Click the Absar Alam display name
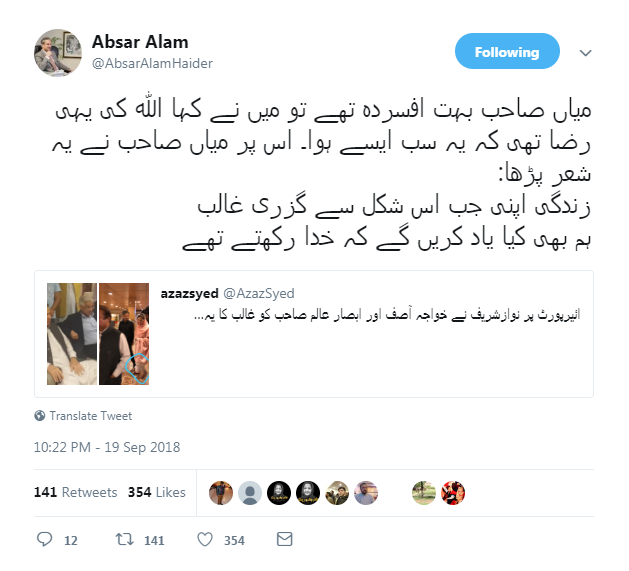 140,42
